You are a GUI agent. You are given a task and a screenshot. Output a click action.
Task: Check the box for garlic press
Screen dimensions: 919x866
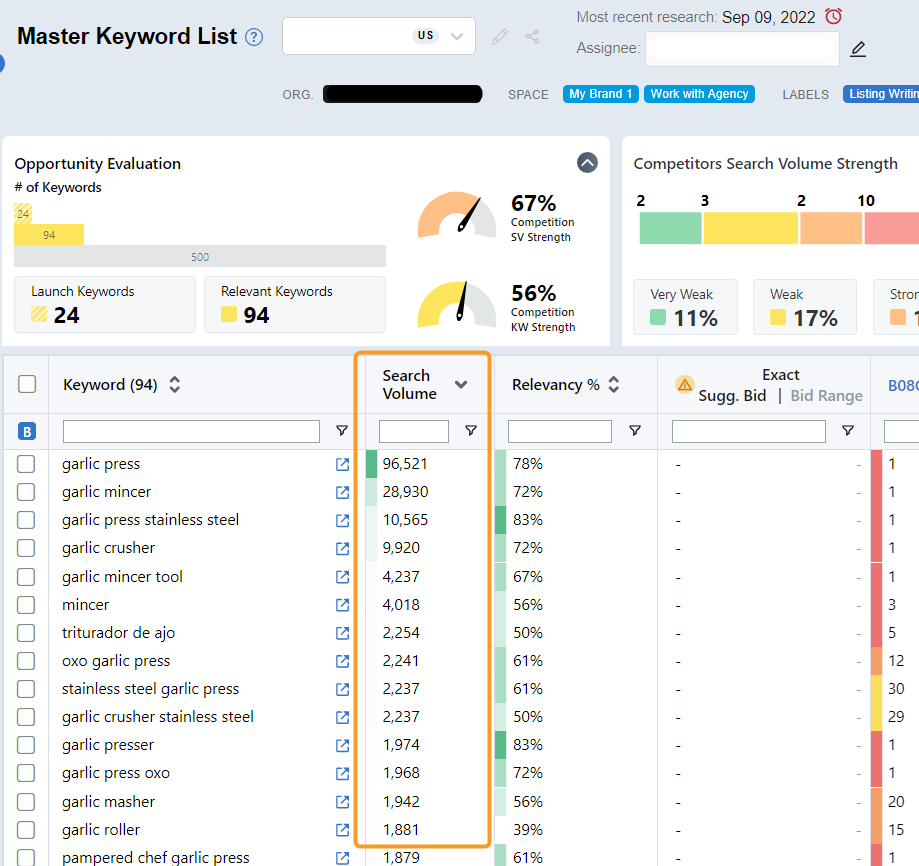click(x=26, y=464)
